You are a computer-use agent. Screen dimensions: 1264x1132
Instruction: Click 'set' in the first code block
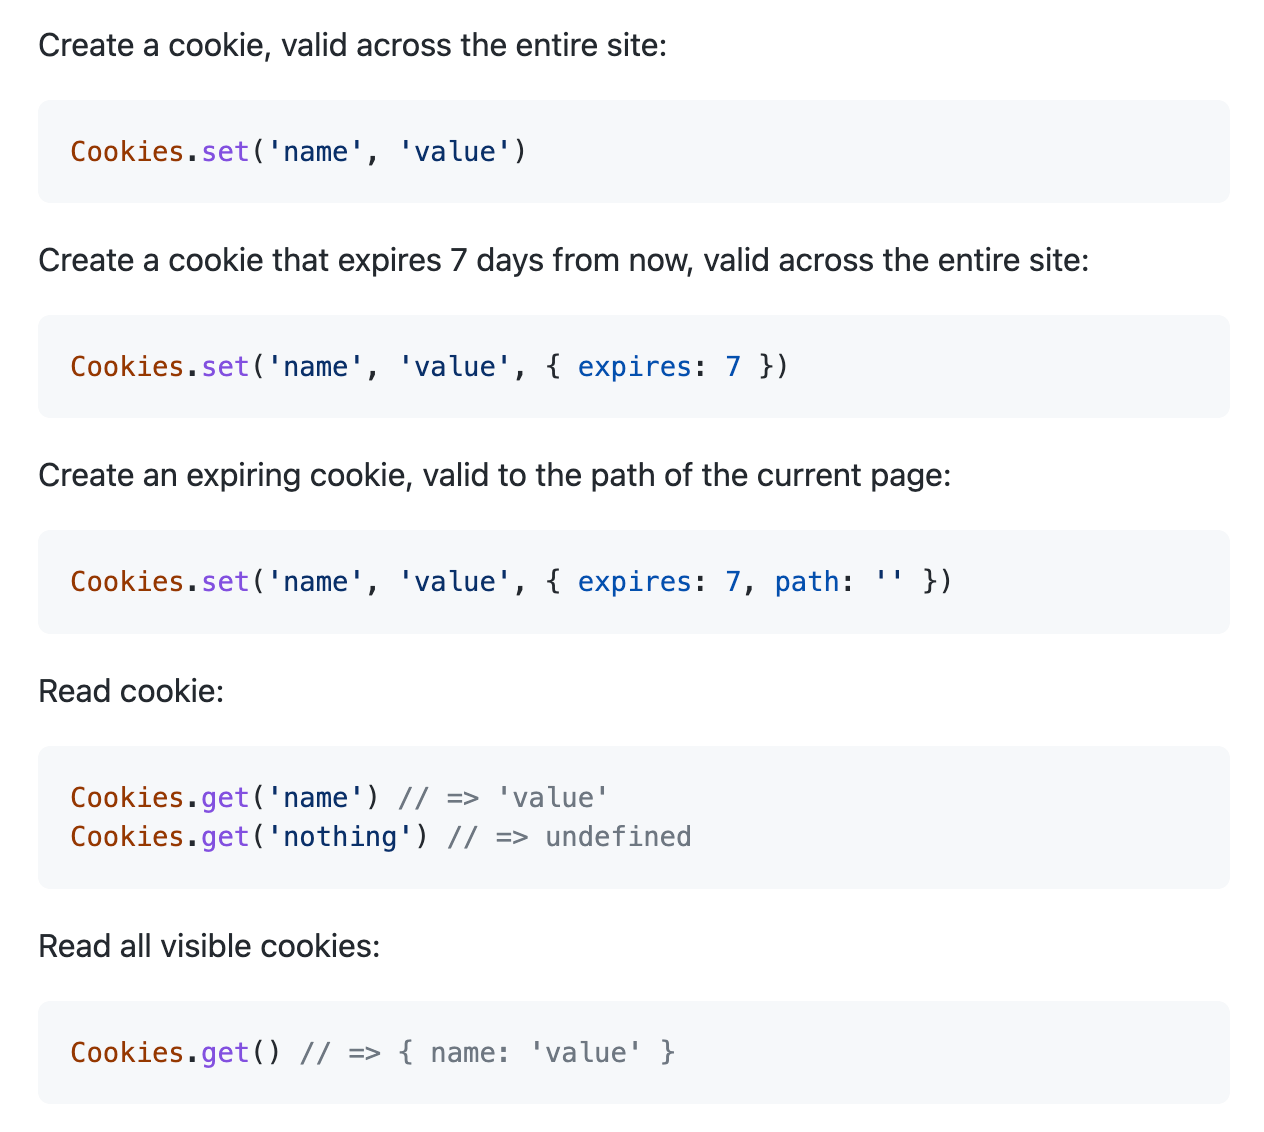225,152
